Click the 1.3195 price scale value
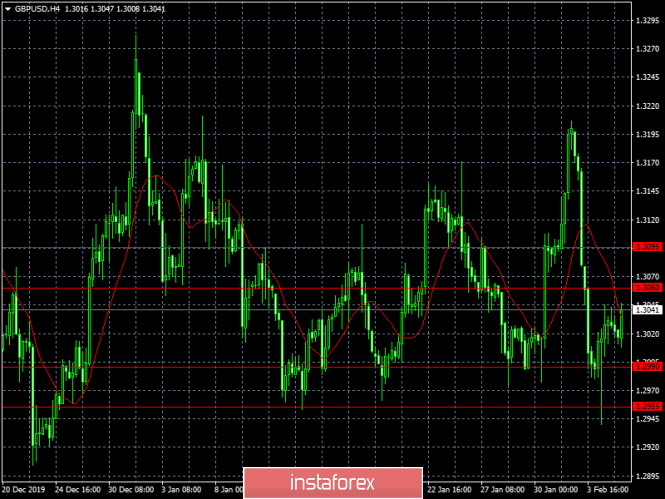The image size is (665, 499). [648, 134]
